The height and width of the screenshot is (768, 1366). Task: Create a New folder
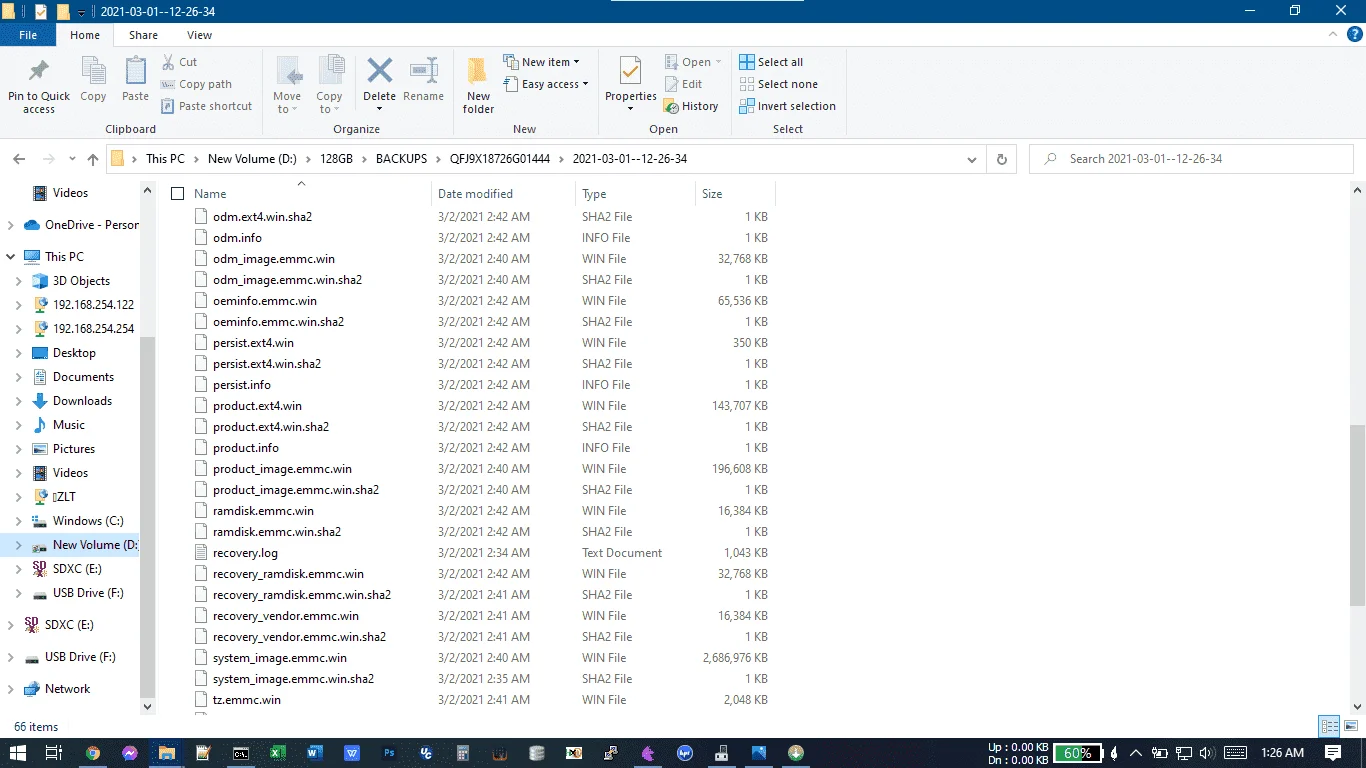(x=478, y=85)
